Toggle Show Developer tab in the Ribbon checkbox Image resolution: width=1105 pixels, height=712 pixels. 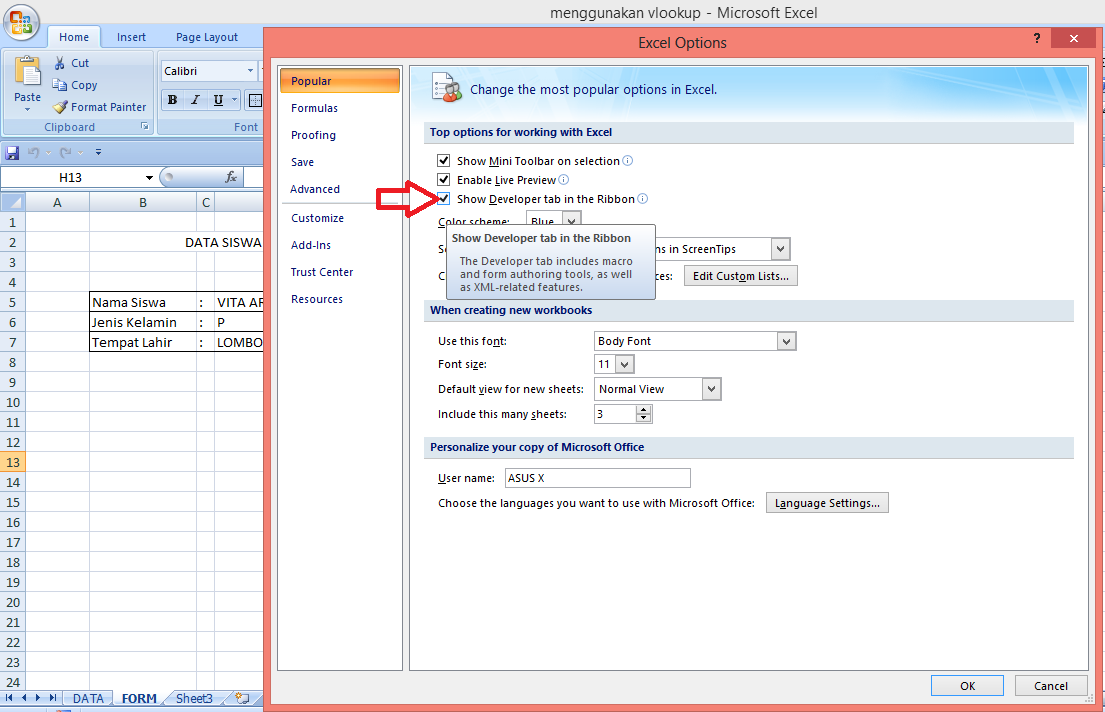click(443, 199)
